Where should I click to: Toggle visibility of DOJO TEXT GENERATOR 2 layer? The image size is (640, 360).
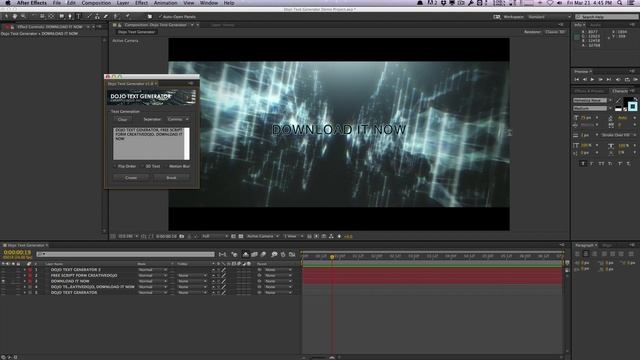3,270
